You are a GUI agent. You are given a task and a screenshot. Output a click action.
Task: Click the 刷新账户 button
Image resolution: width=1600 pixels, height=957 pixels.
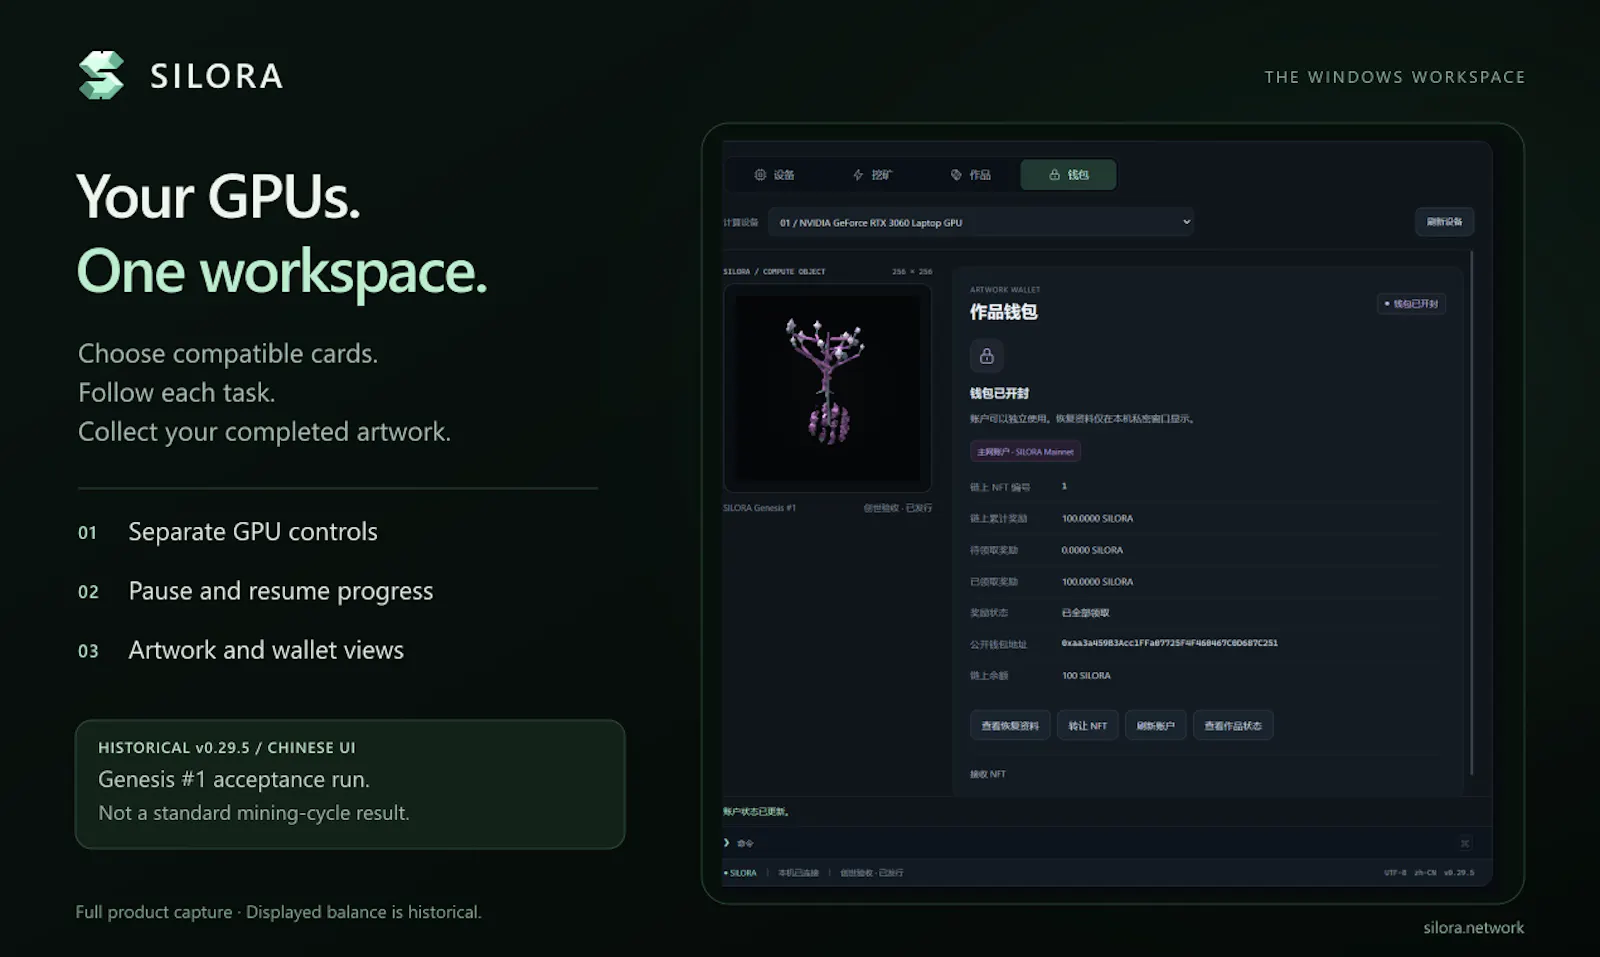[x=1155, y=726]
